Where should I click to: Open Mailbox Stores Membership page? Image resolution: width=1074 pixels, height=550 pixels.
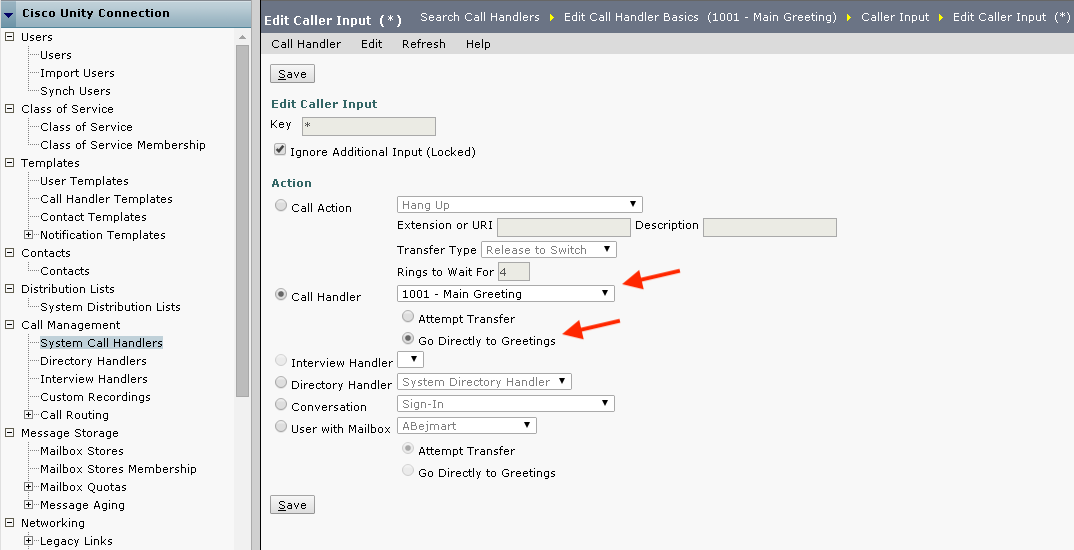pyautogui.click(x=118, y=469)
